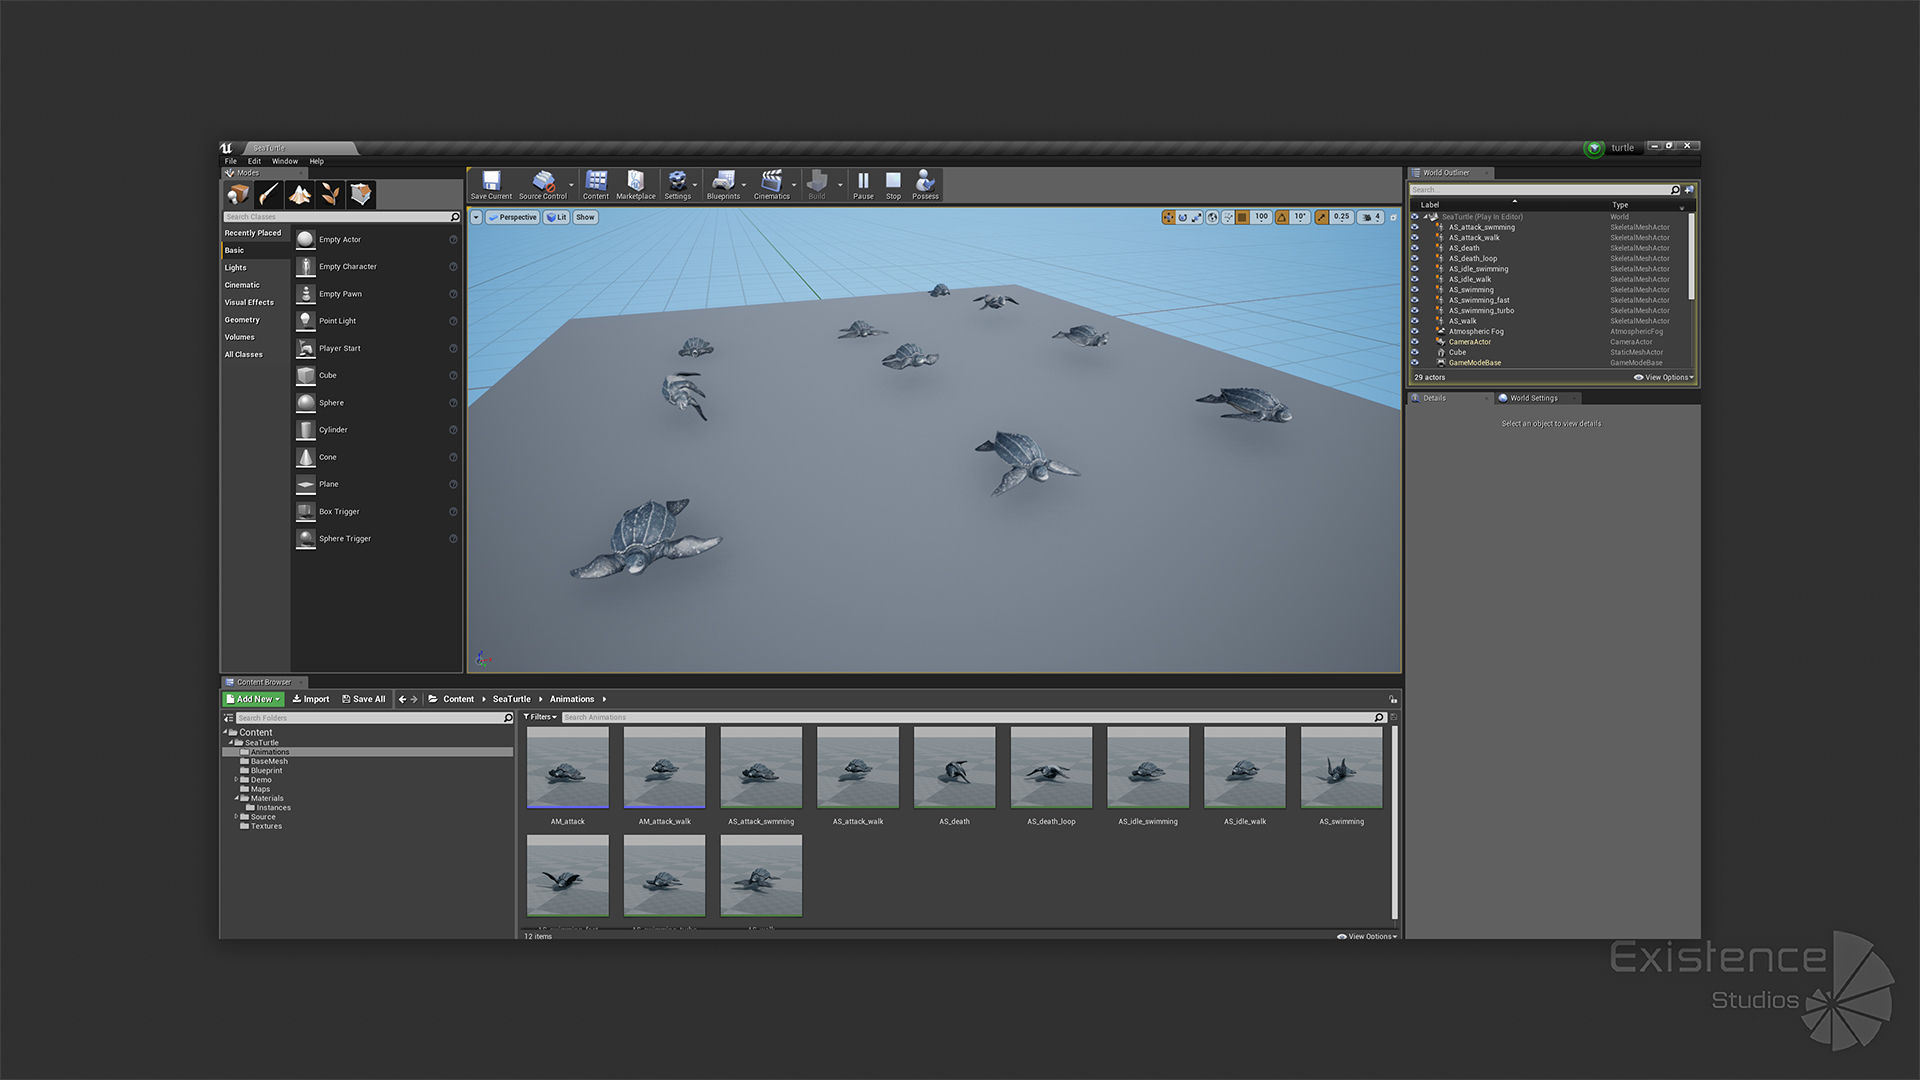The width and height of the screenshot is (1920, 1080).
Task: Click the Import button in Content Browser
Action: (311, 699)
